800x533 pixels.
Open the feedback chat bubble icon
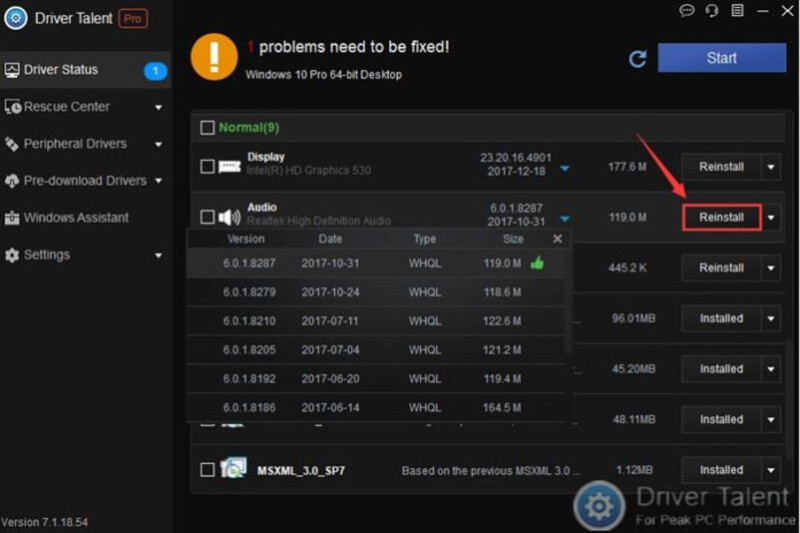point(687,10)
